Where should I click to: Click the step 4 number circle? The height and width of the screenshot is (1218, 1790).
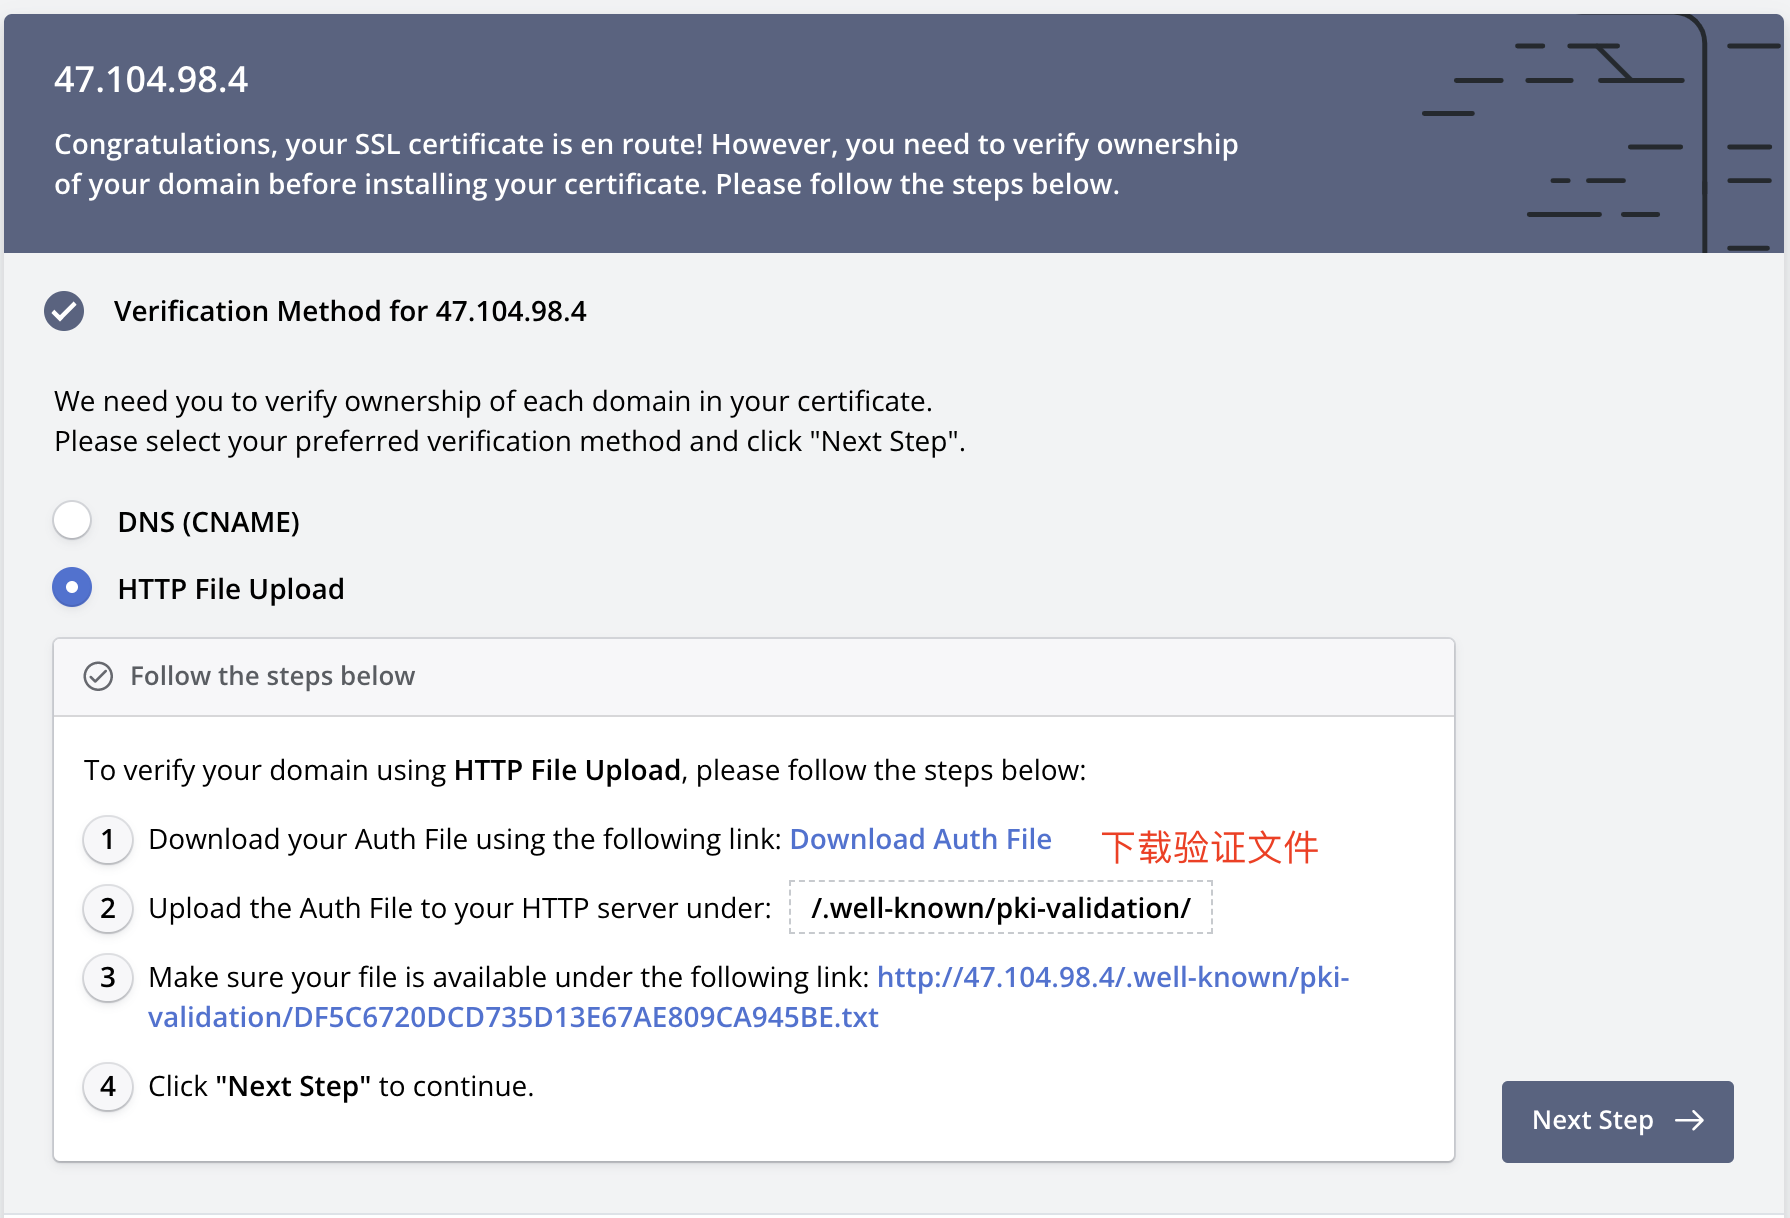pyautogui.click(x=108, y=1087)
